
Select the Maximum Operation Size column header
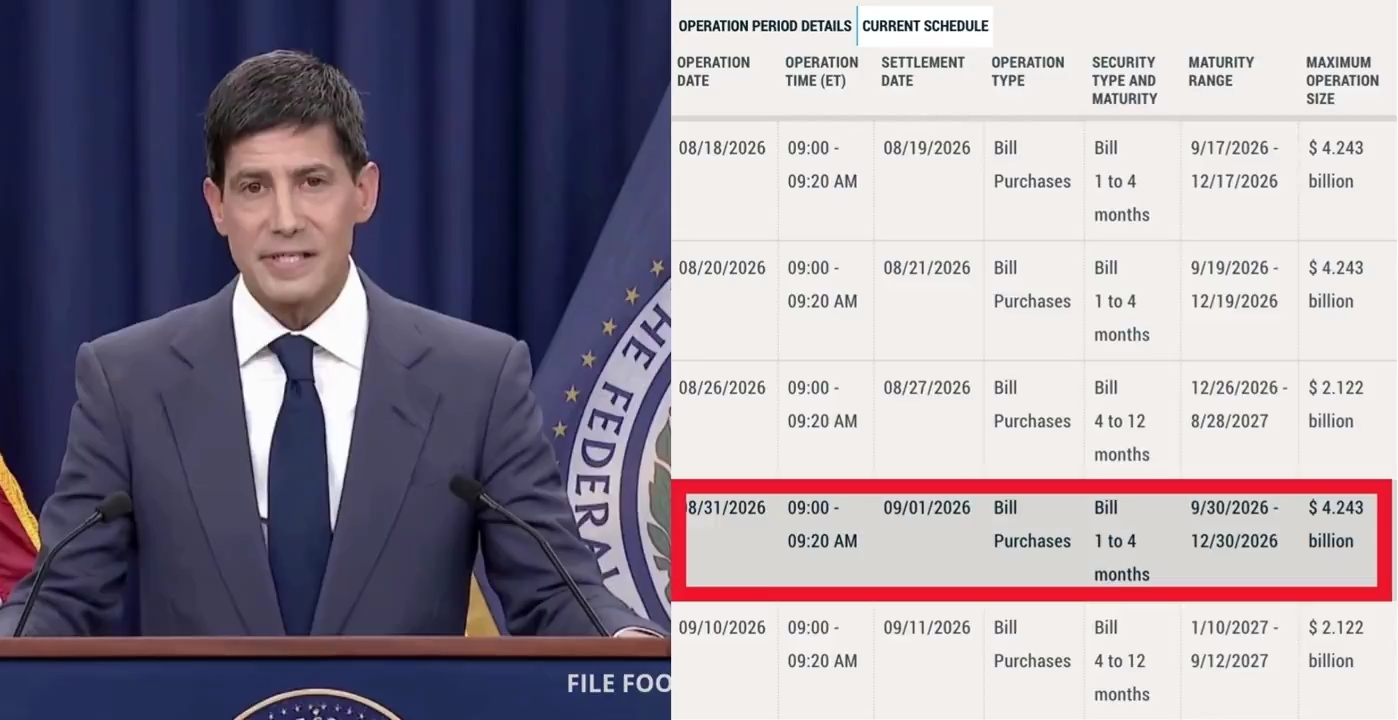point(1342,80)
